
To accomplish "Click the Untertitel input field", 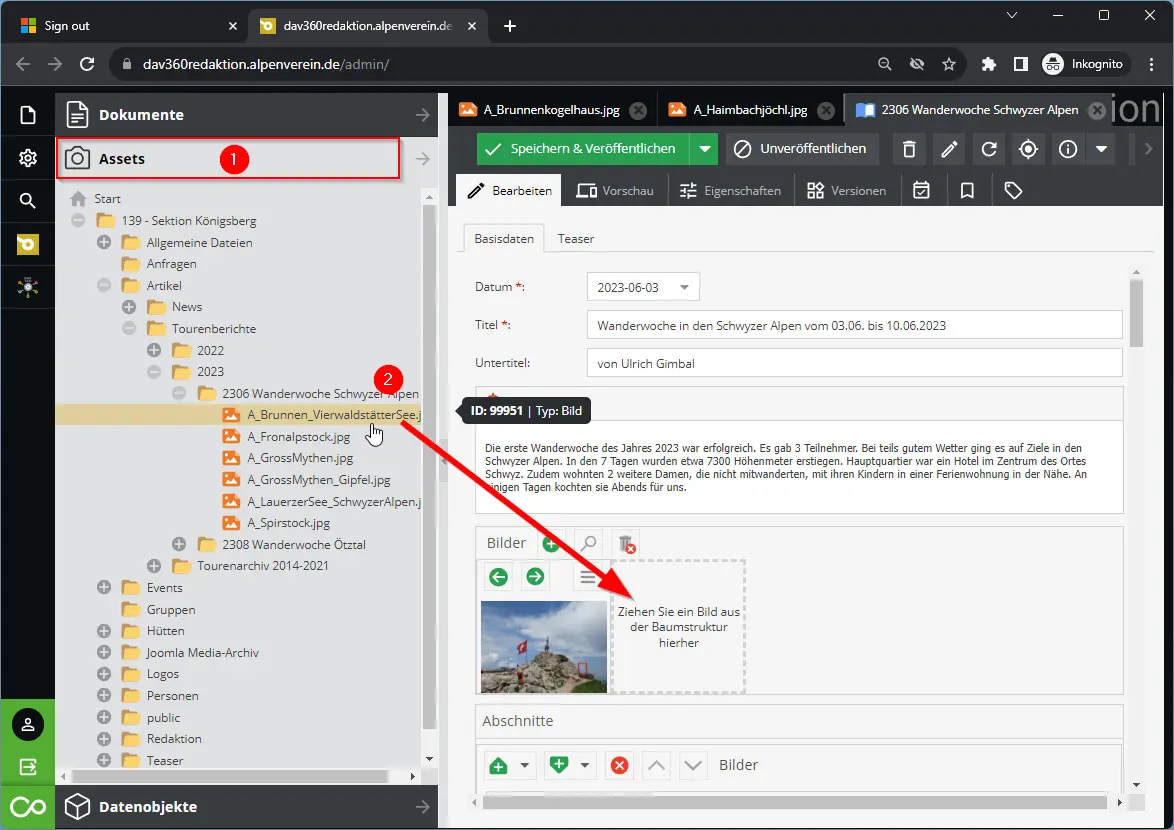I will 854,363.
